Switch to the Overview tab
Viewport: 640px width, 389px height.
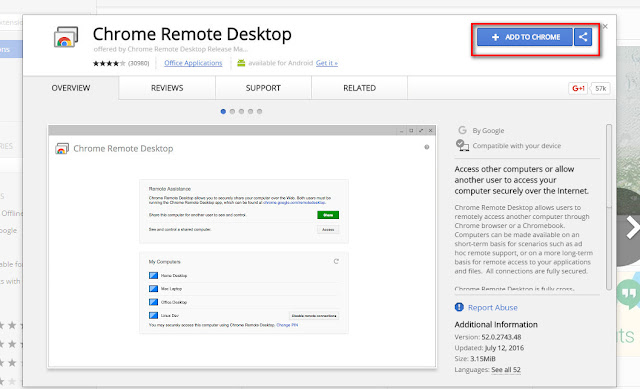coord(71,88)
